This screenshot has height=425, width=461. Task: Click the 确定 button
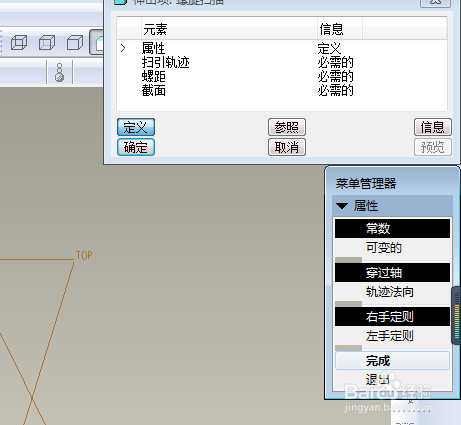point(136,147)
